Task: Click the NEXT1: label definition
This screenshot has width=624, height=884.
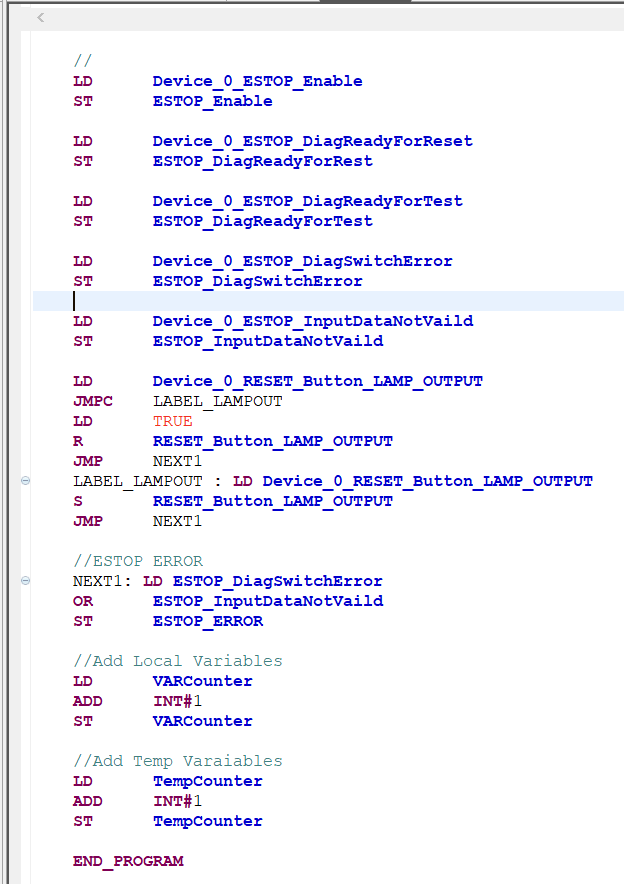Action: (102, 581)
